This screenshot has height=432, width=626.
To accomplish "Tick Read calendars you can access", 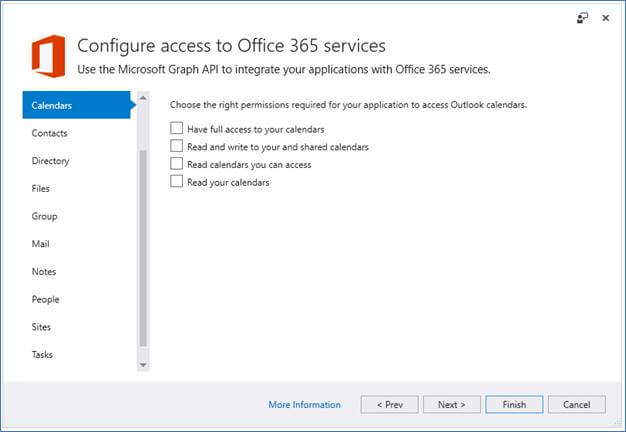I will point(176,164).
